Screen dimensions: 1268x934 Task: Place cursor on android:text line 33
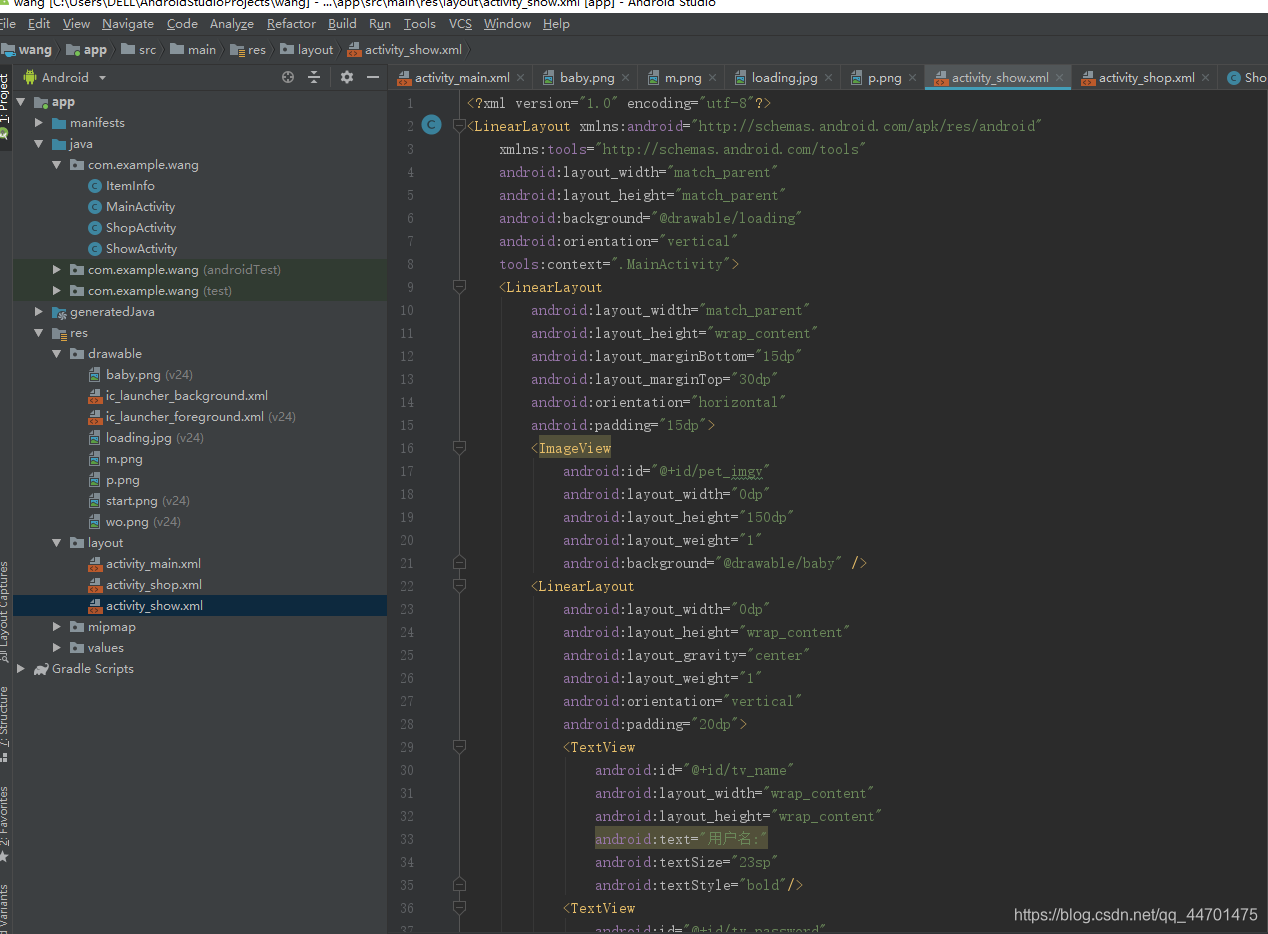(x=681, y=839)
